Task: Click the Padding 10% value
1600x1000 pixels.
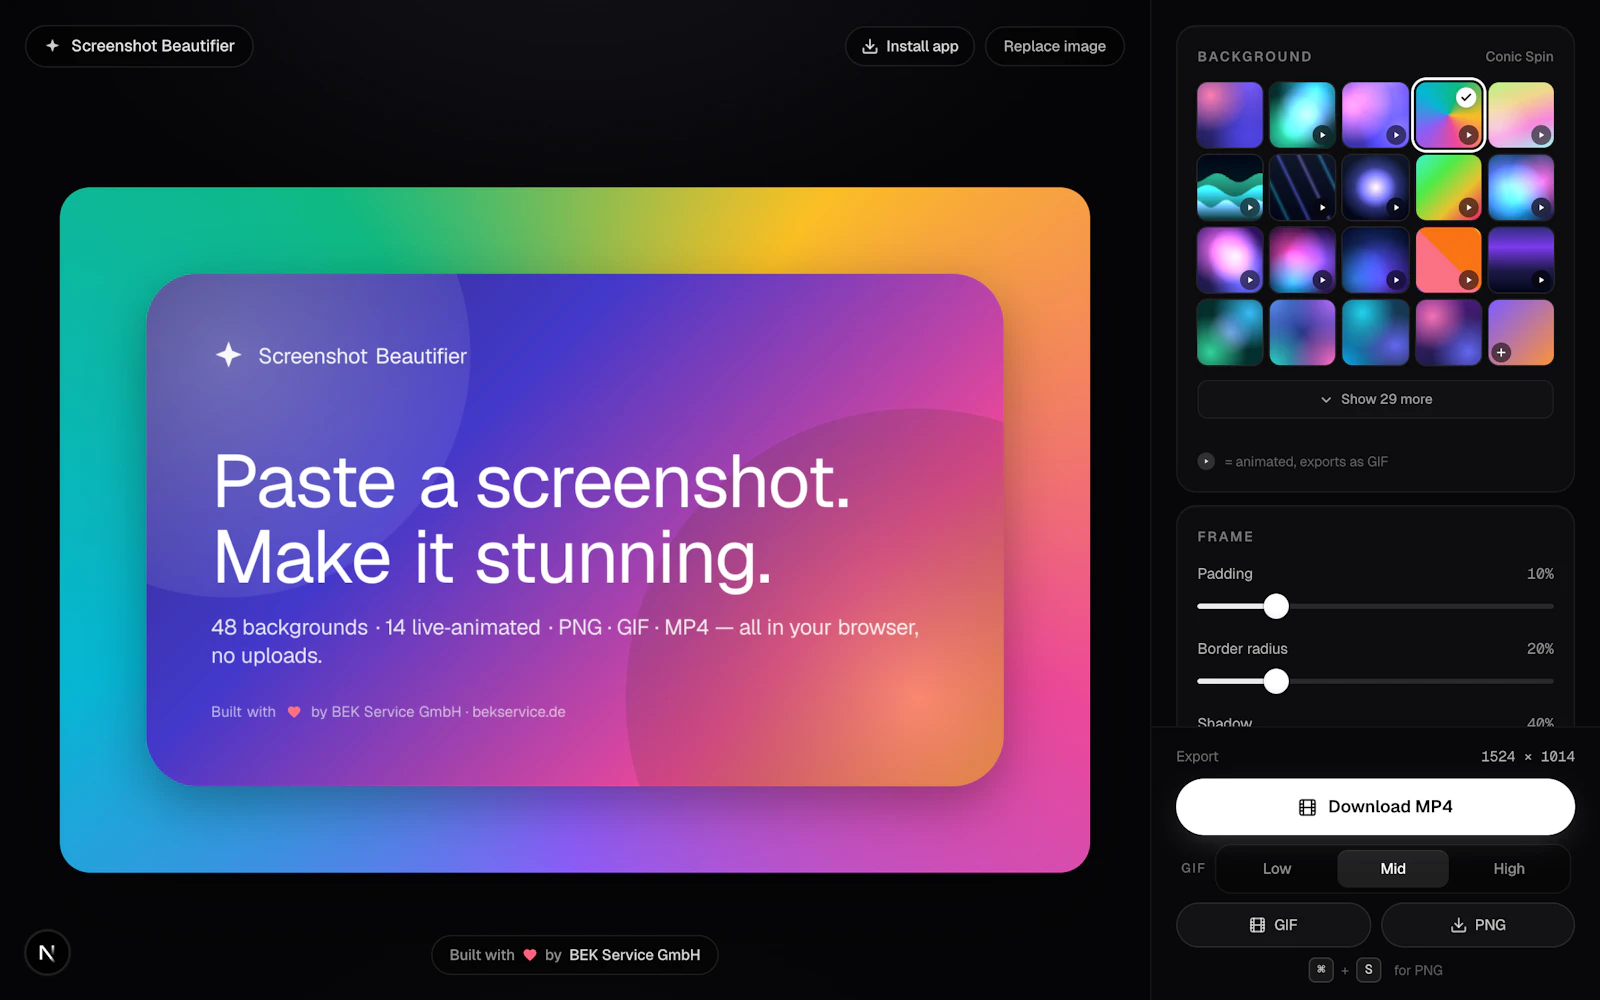Action: pyautogui.click(x=1540, y=574)
